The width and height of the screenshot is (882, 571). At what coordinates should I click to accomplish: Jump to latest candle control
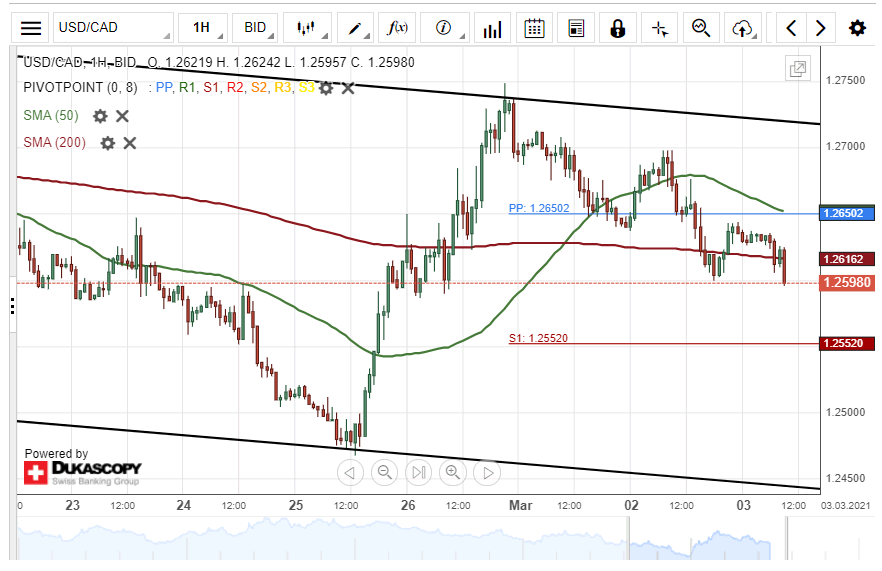tap(418, 473)
